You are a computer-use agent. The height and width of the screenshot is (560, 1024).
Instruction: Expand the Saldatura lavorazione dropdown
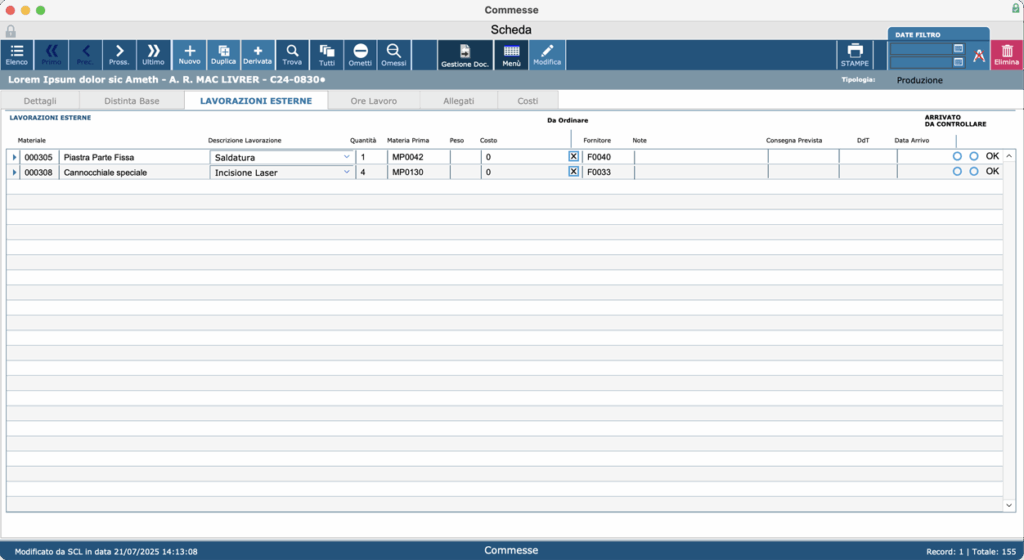pyautogui.click(x=346, y=157)
